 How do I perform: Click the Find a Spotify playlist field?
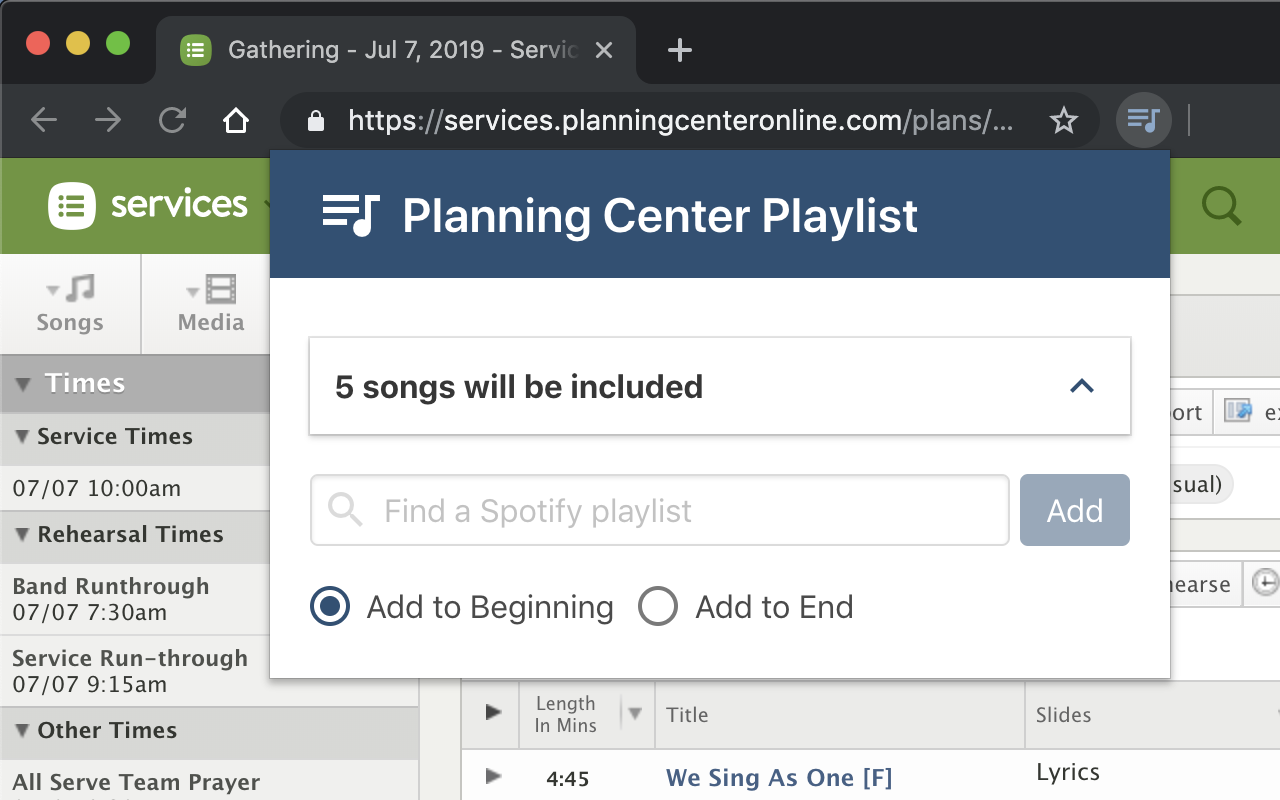pyautogui.click(x=660, y=510)
